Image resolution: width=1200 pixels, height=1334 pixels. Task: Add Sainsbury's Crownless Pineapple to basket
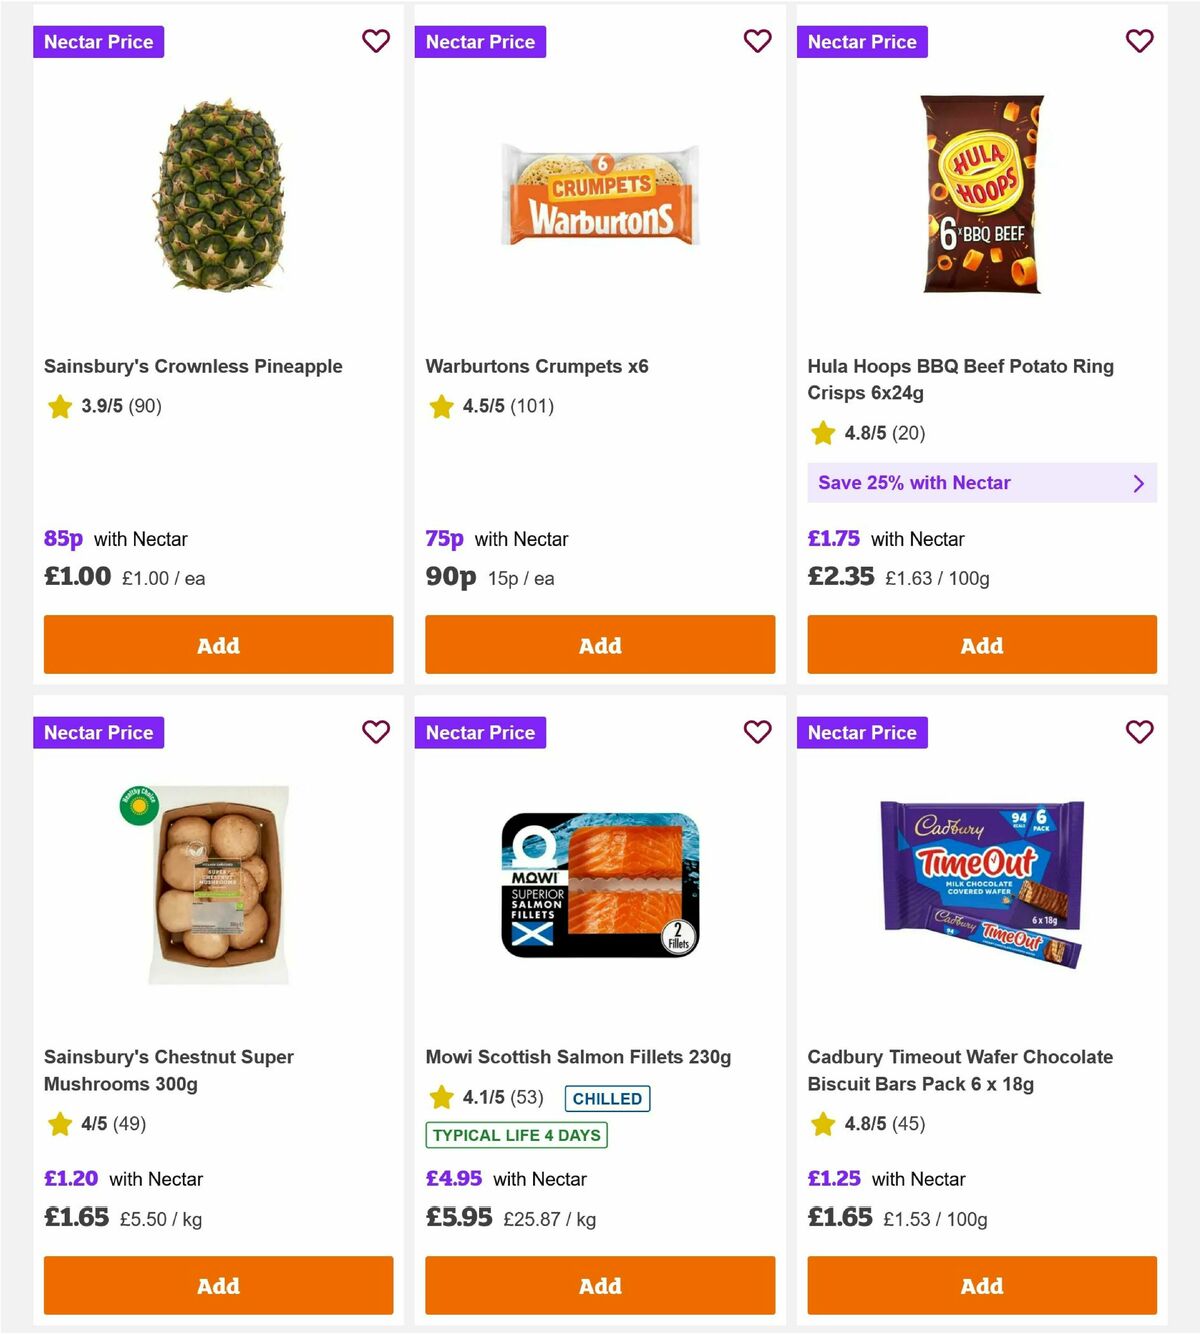click(x=218, y=645)
